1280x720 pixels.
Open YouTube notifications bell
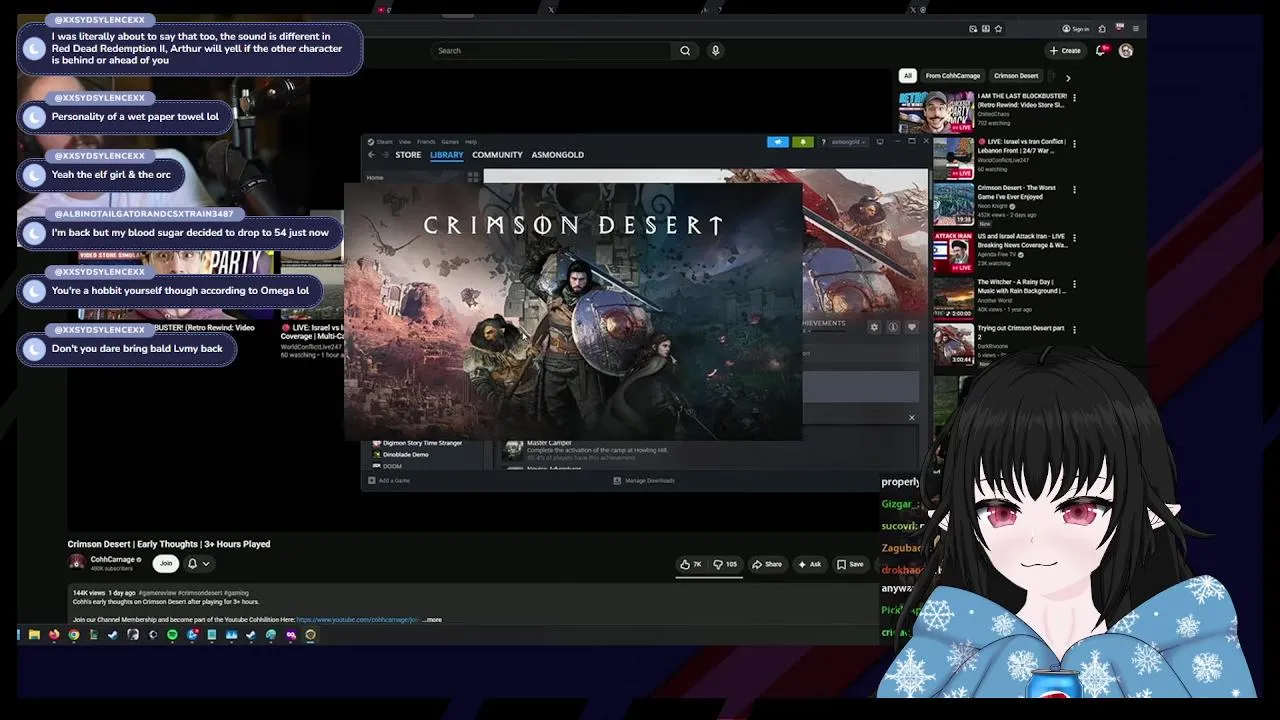(1101, 50)
